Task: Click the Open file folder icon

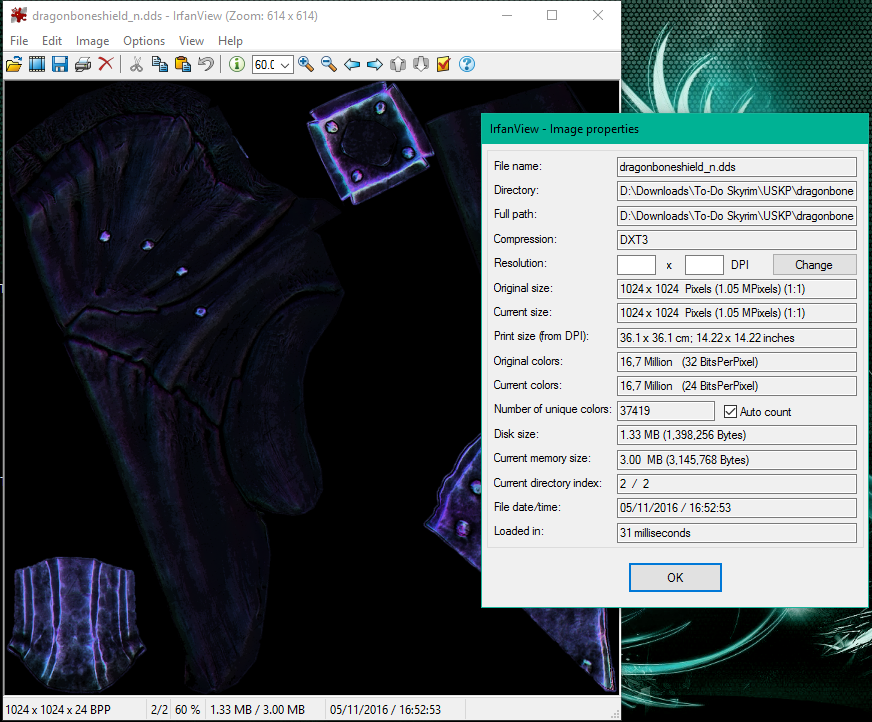Action: tap(14, 65)
